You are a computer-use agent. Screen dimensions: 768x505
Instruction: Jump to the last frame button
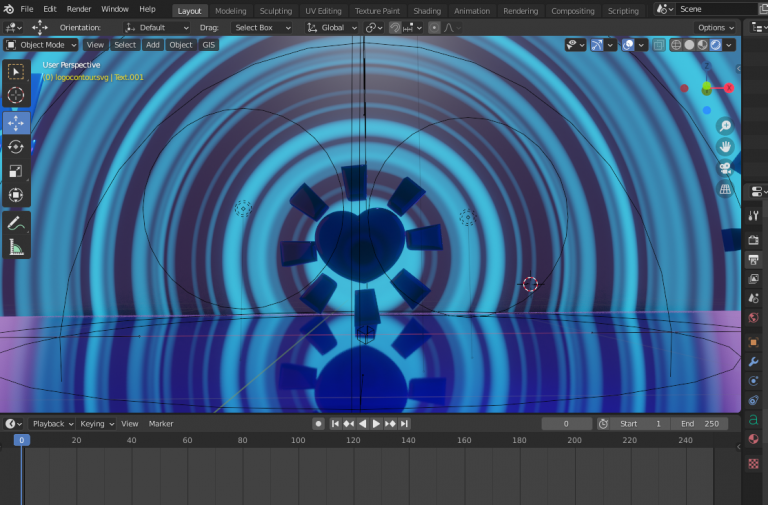coord(404,424)
